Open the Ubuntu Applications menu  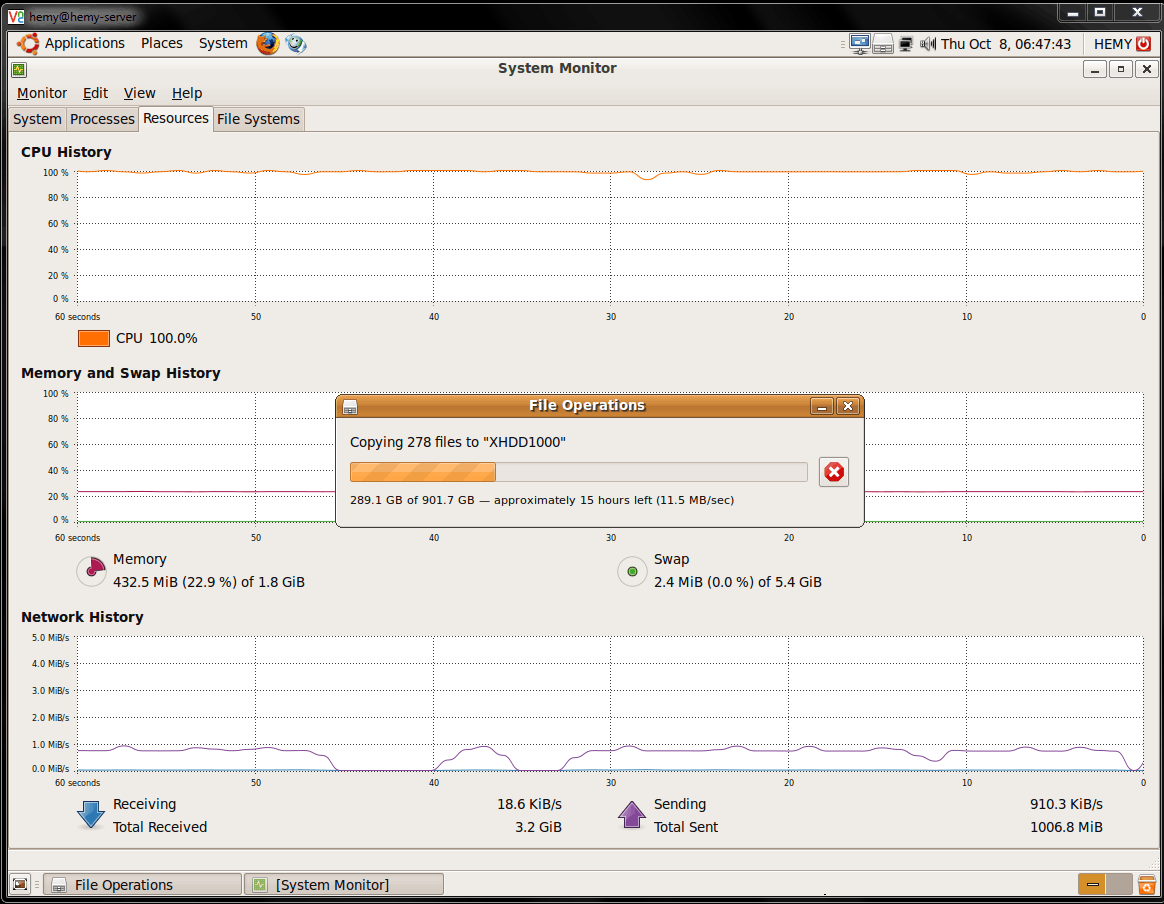[71, 44]
